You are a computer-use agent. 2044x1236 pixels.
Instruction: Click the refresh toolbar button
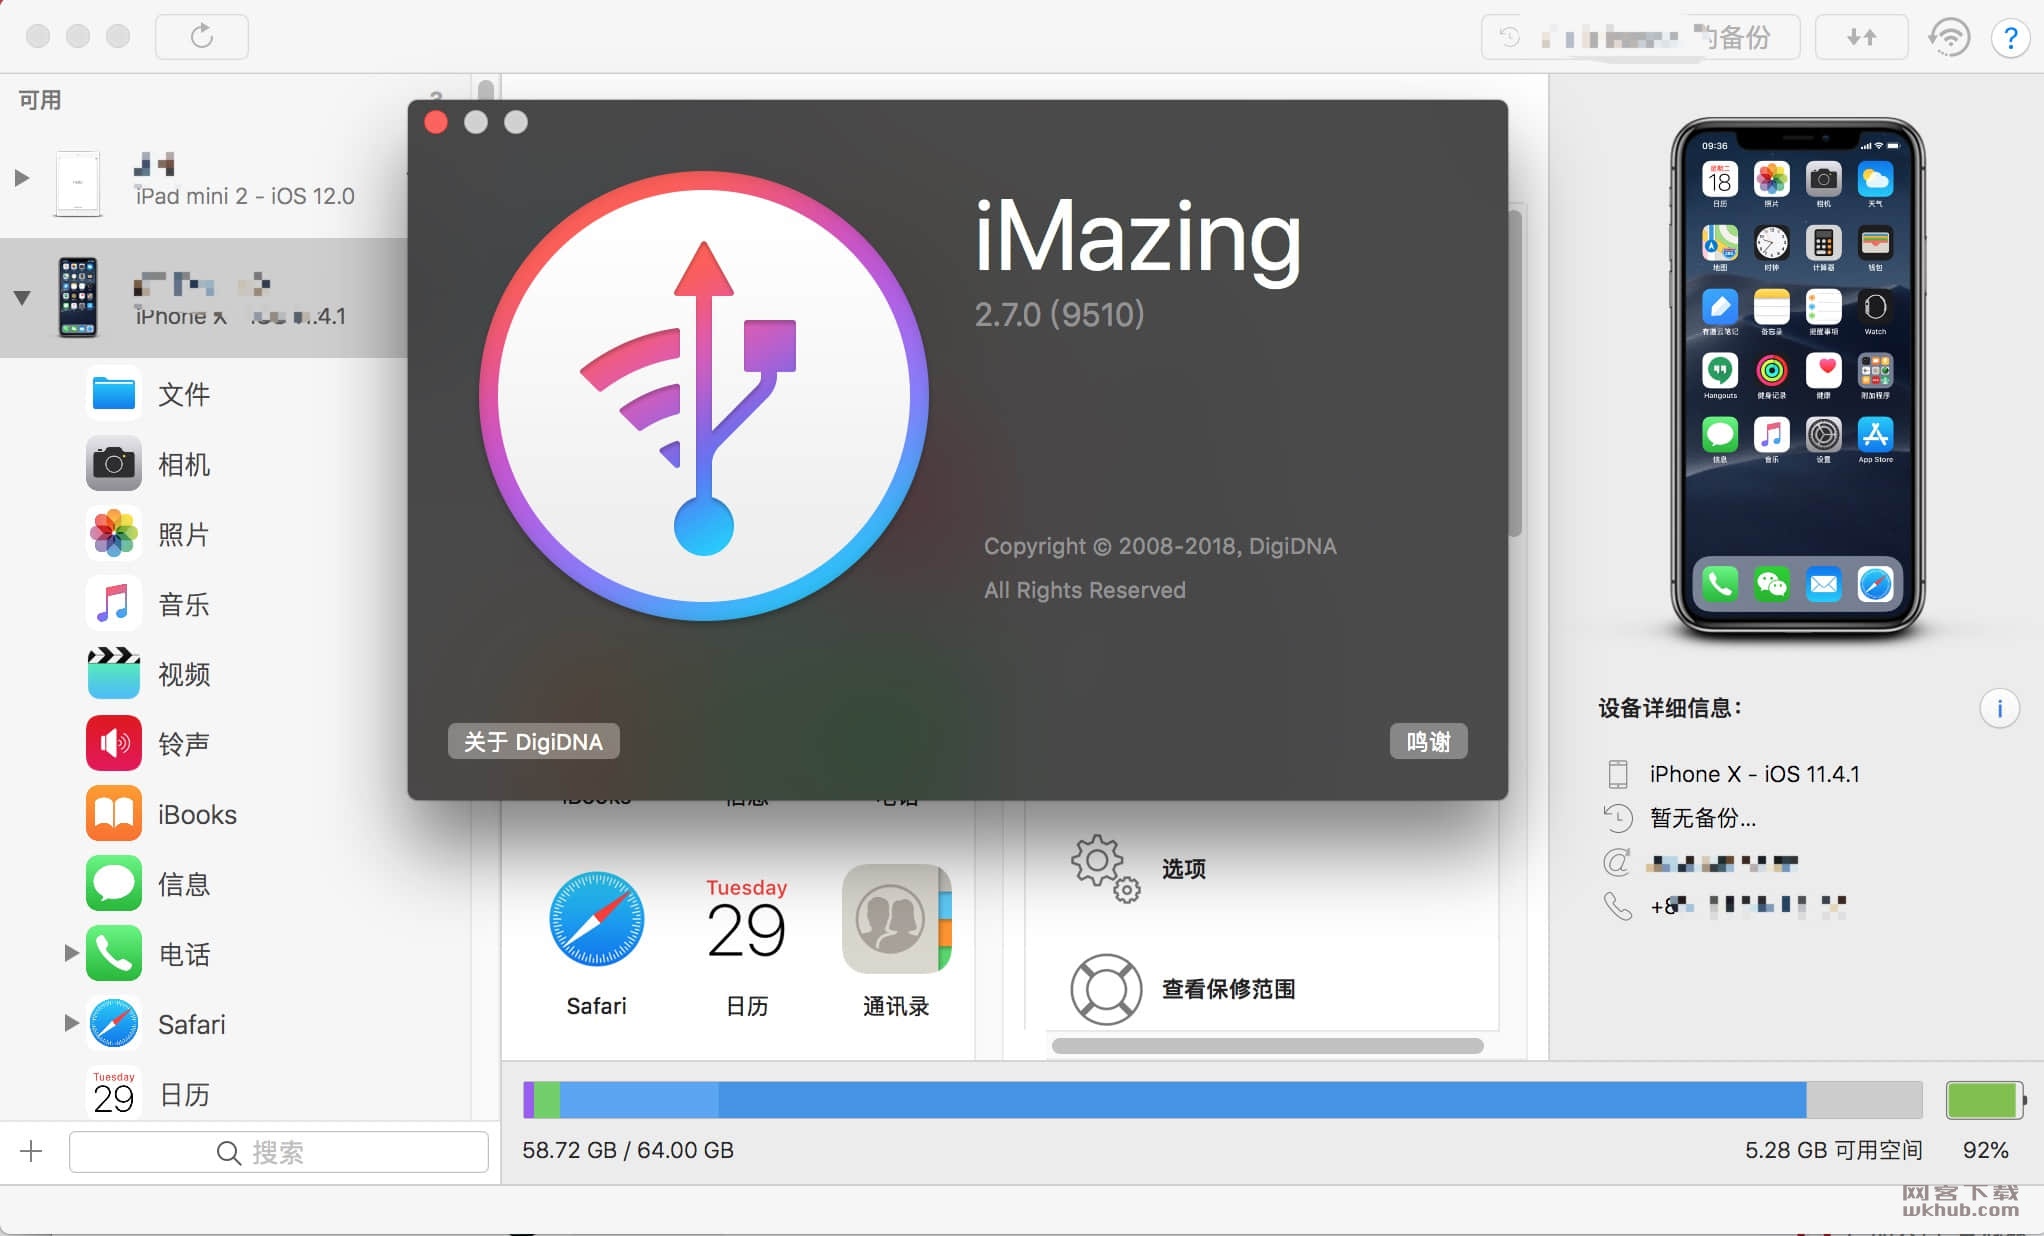pos(202,37)
